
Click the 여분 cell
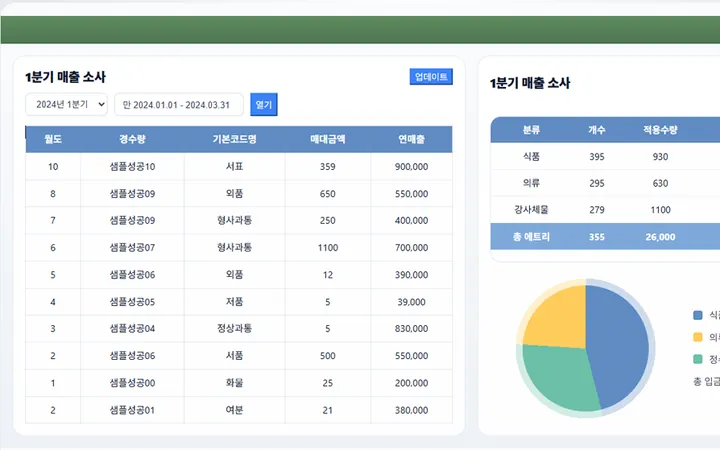click(234, 410)
